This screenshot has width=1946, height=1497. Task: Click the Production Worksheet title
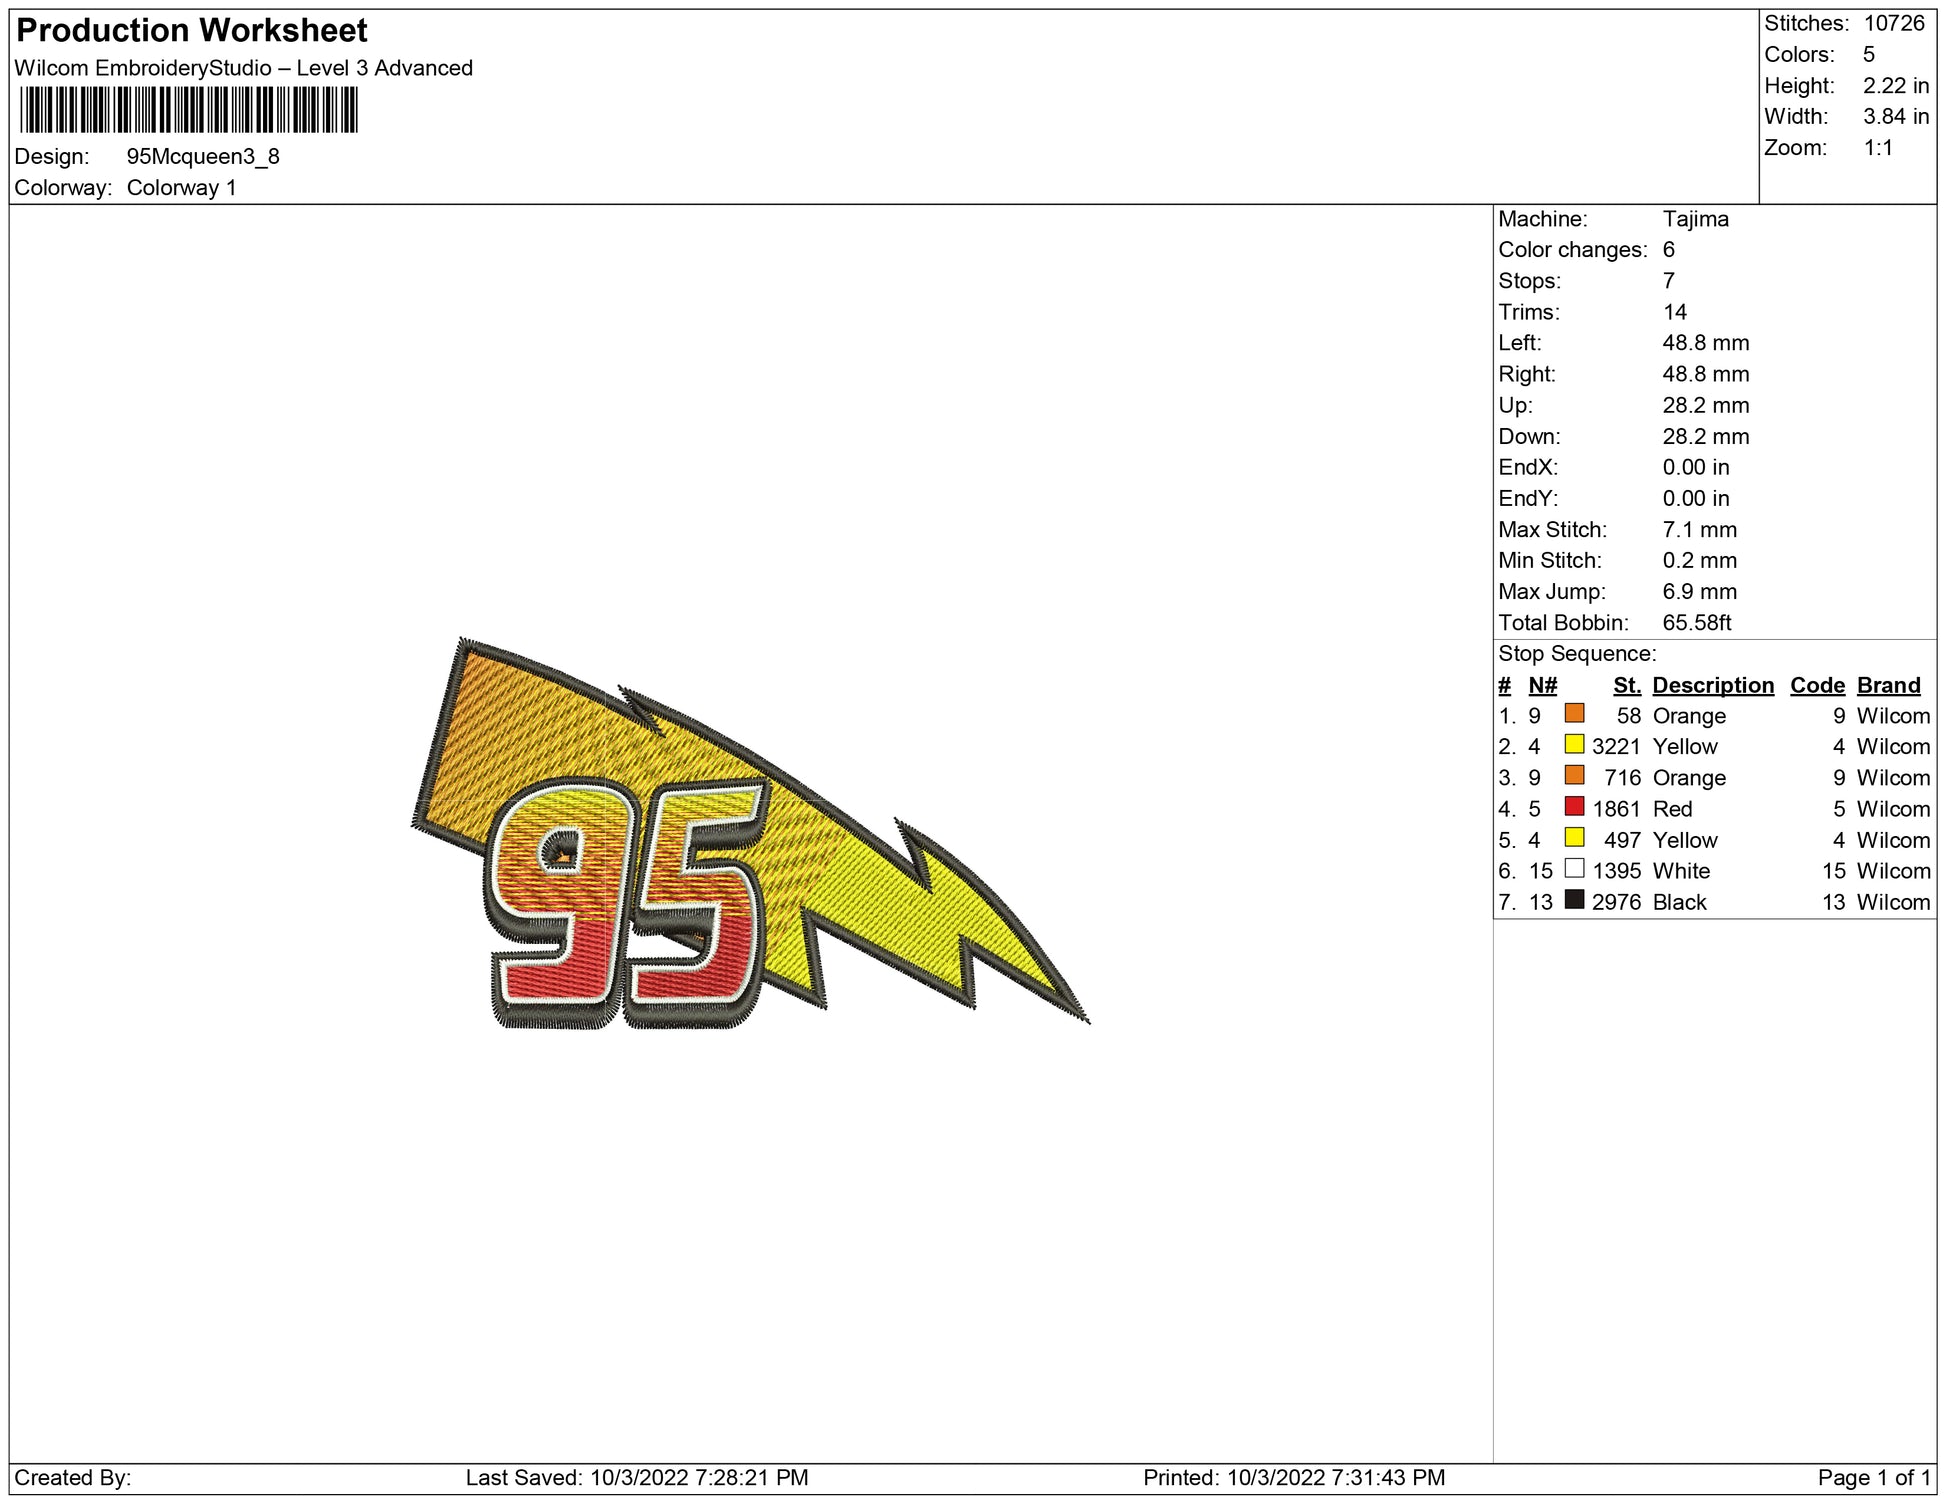192,31
